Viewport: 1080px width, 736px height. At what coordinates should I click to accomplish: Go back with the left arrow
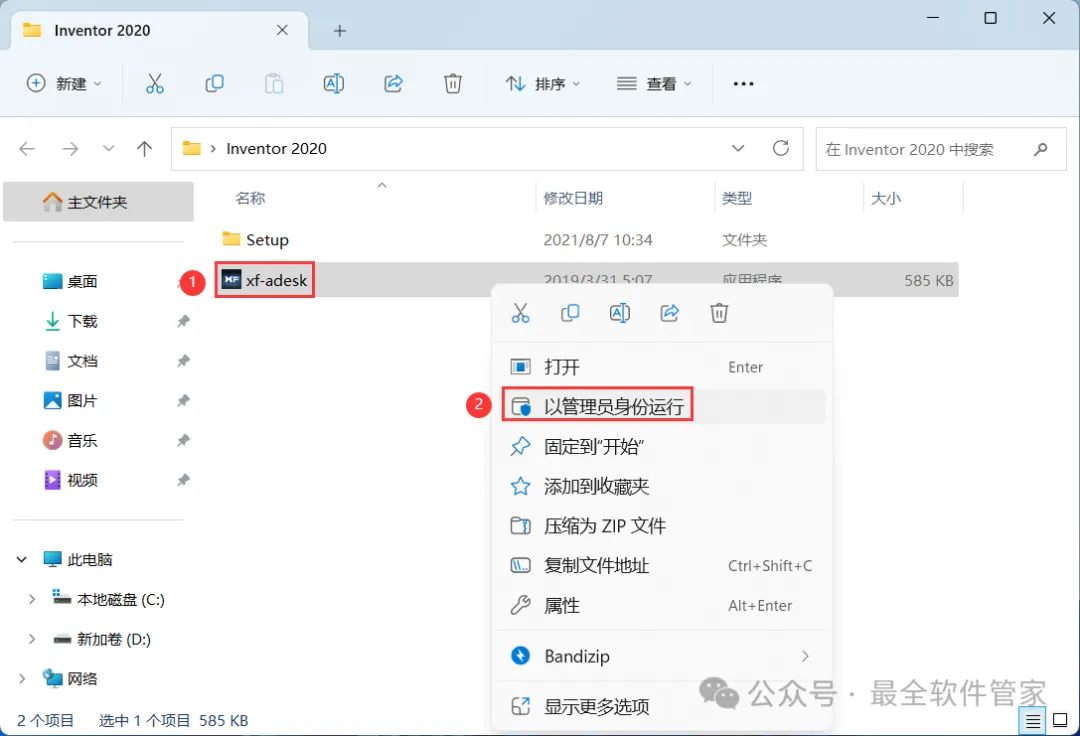[x=27, y=149]
